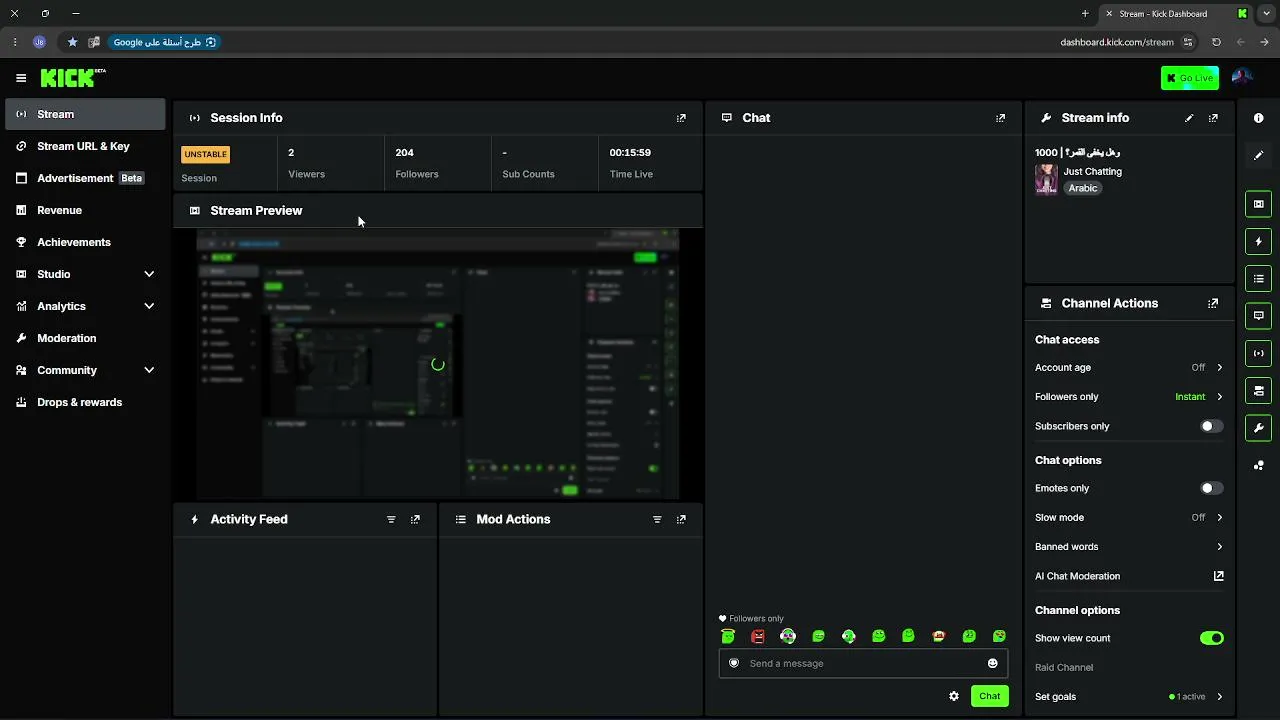
Task: Click the Just Chatting category
Action: pyautogui.click(x=1092, y=171)
